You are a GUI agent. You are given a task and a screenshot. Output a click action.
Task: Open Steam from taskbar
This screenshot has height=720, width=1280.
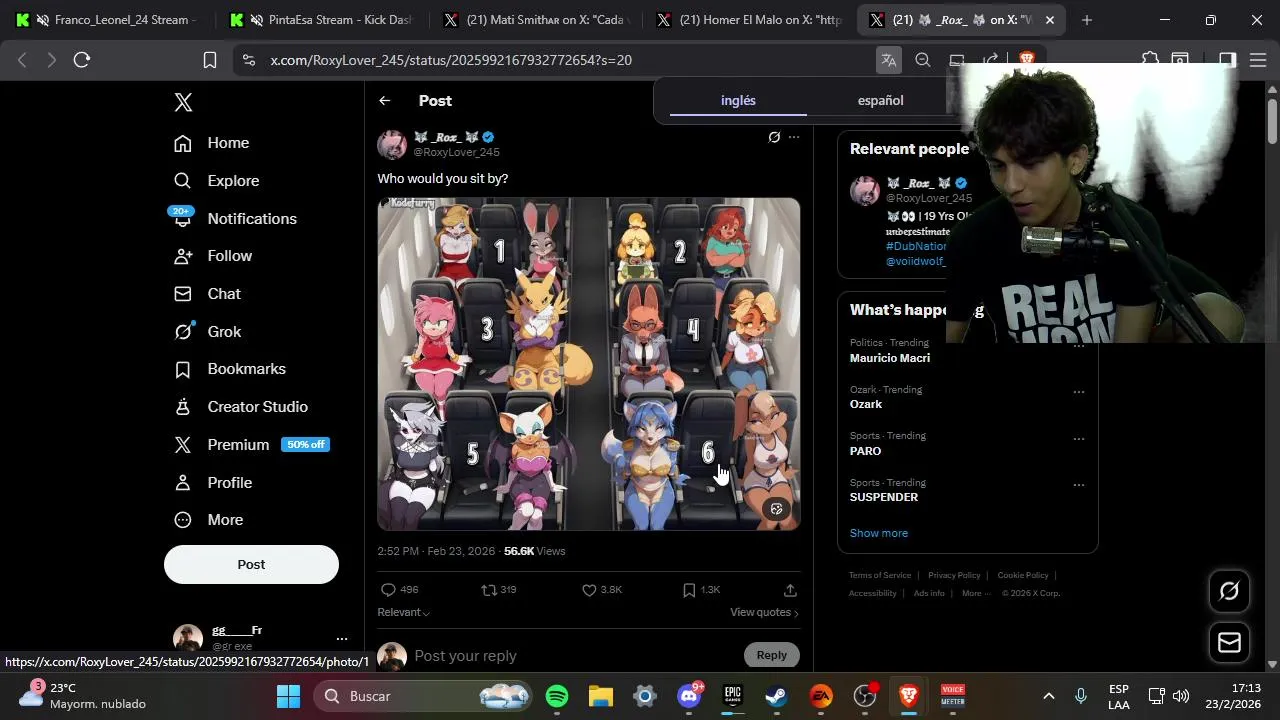tap(776, 696)
